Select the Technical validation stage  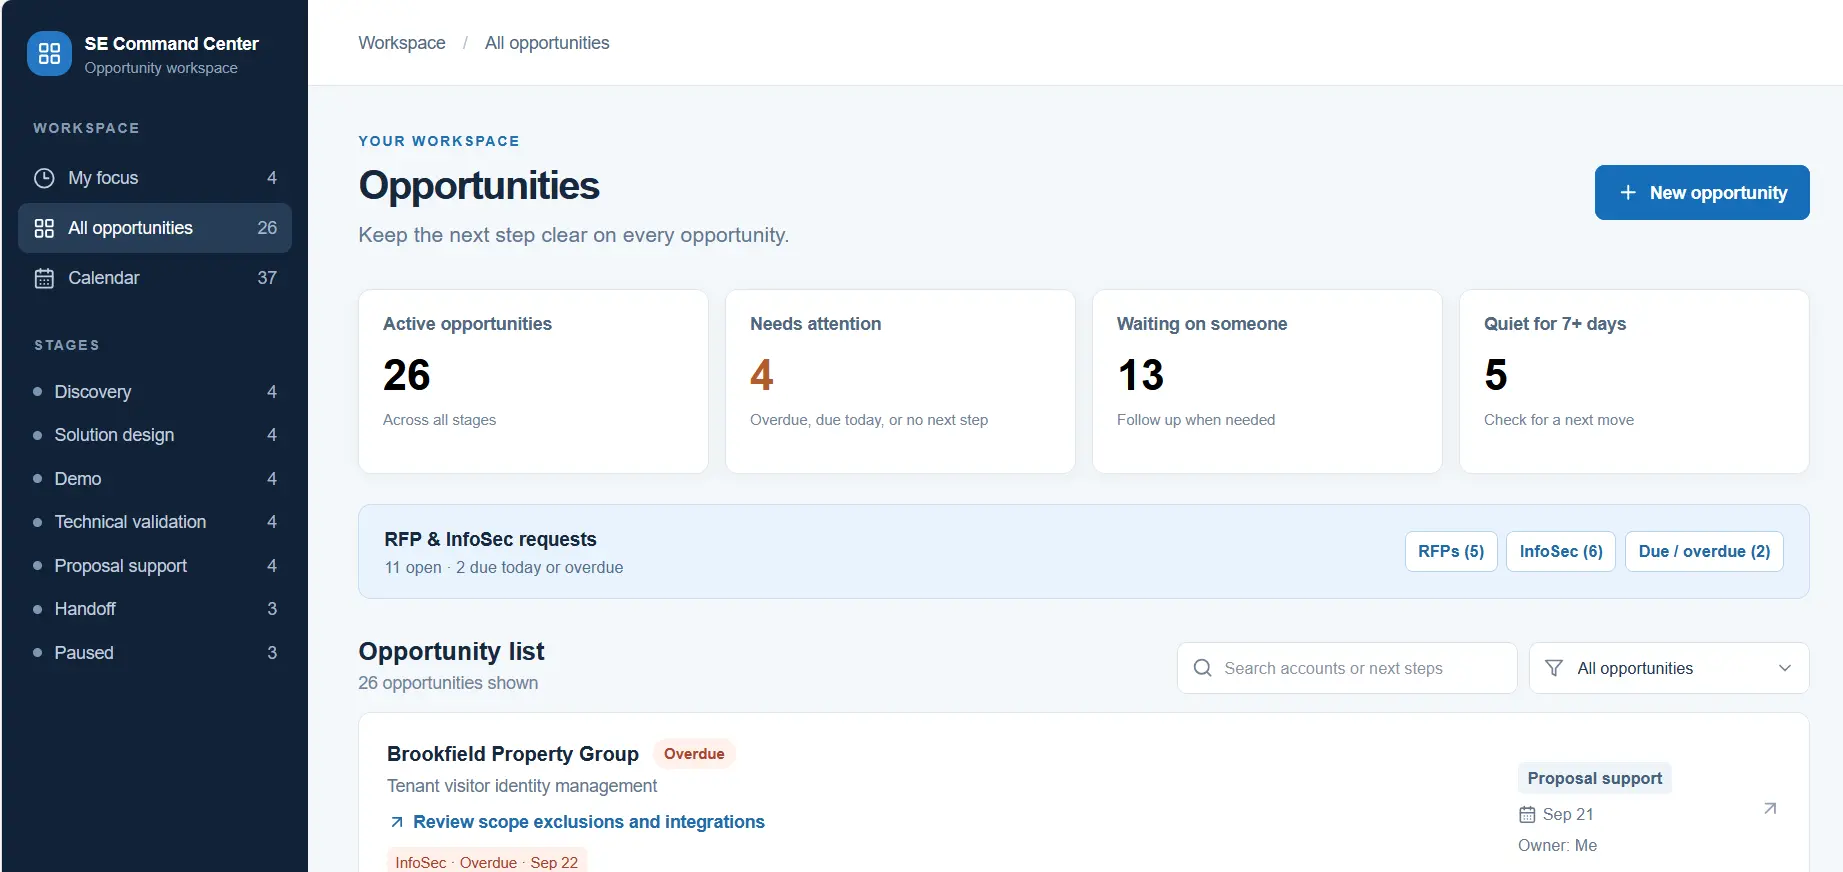pos(155,522)
